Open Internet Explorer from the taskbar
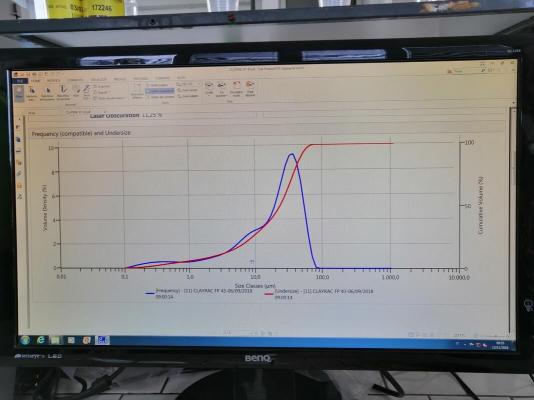Image resolution: width=534 pixels, height=400 pixels. coord(41,340)
